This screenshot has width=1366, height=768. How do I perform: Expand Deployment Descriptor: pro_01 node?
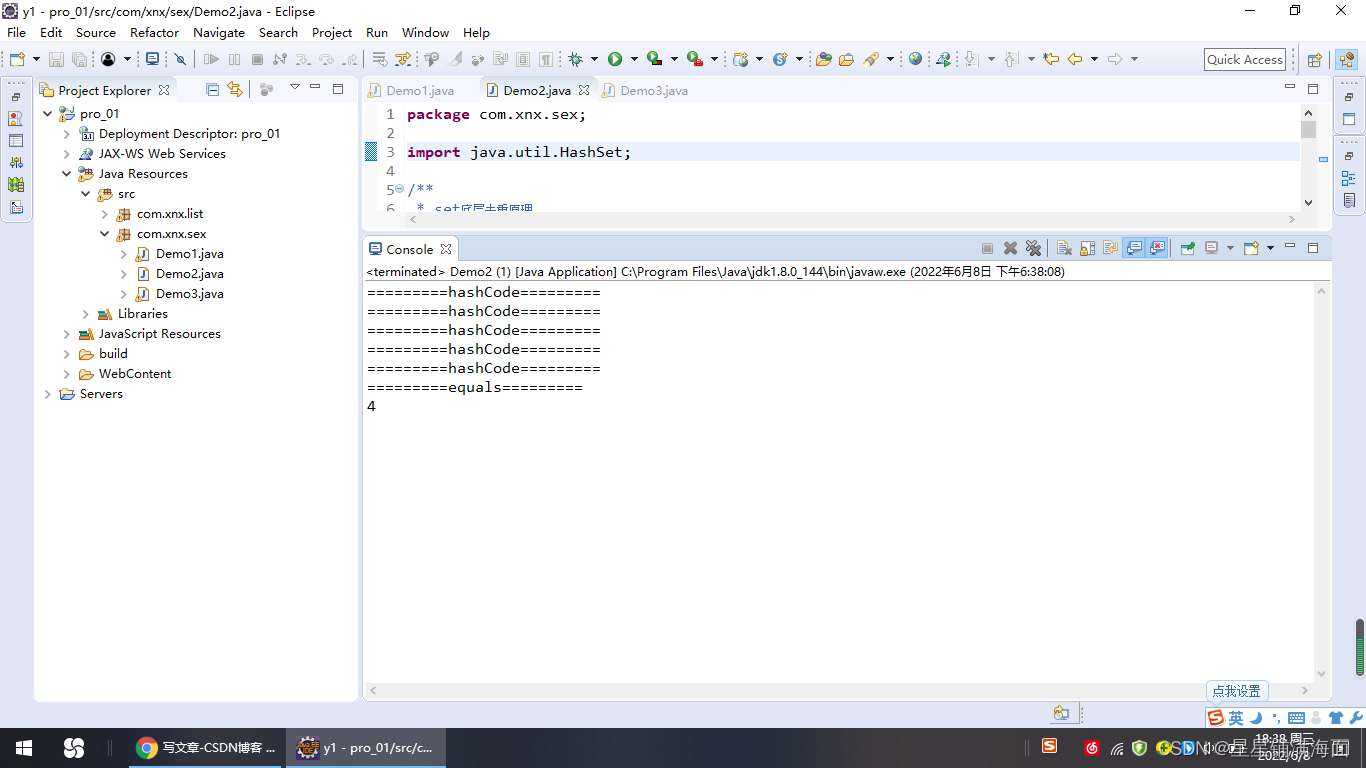[x=66, y=134]
